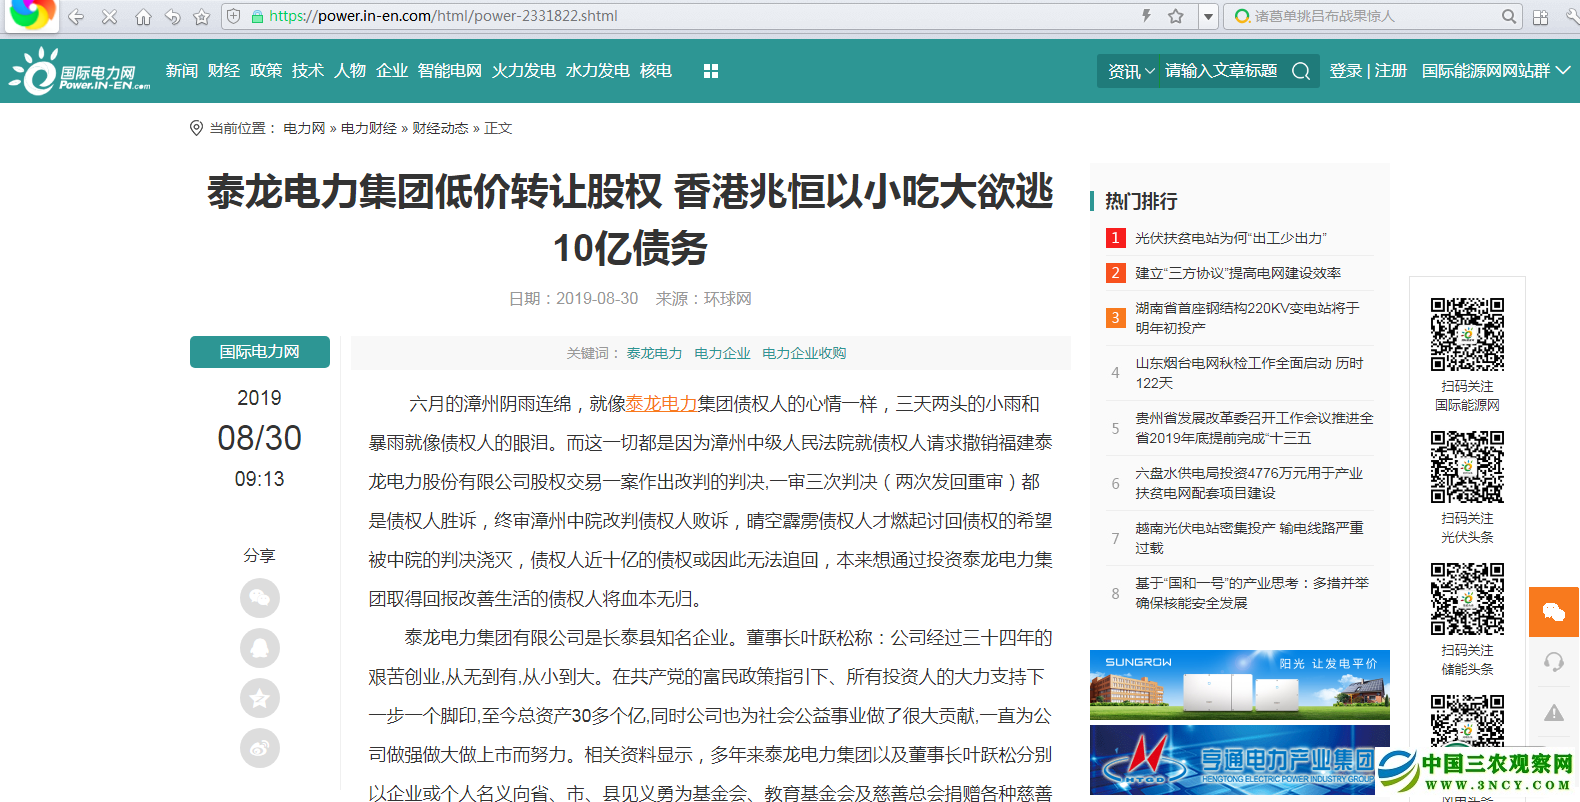Open ranked article 湖南省首座钢结构220KV变电站

click(1247, 318)
